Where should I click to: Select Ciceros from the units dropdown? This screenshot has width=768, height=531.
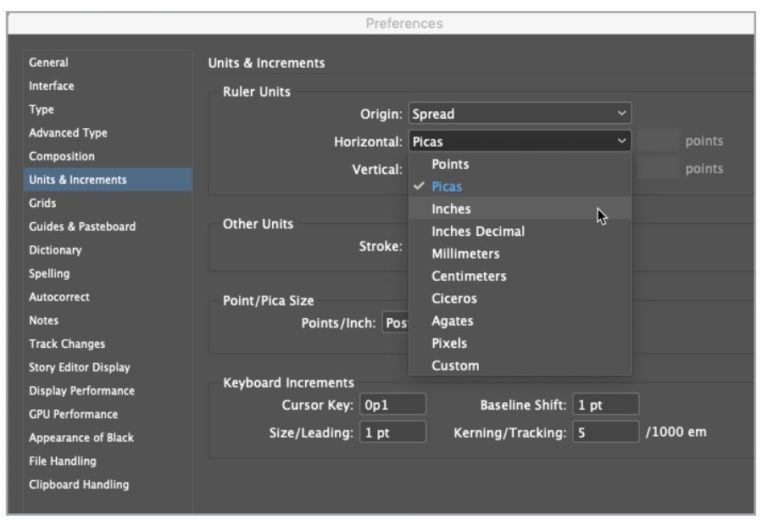pyautogui.click(x=454, y=299)
